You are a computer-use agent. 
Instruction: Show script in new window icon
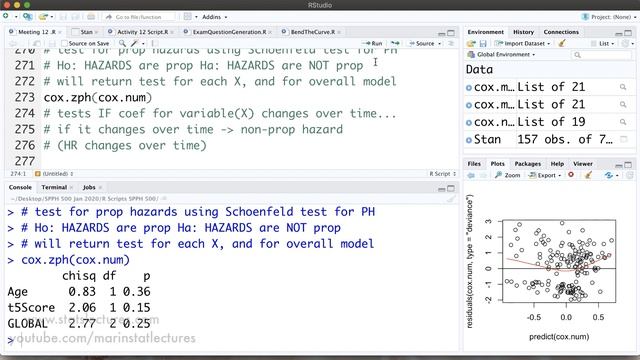point(36,43)
